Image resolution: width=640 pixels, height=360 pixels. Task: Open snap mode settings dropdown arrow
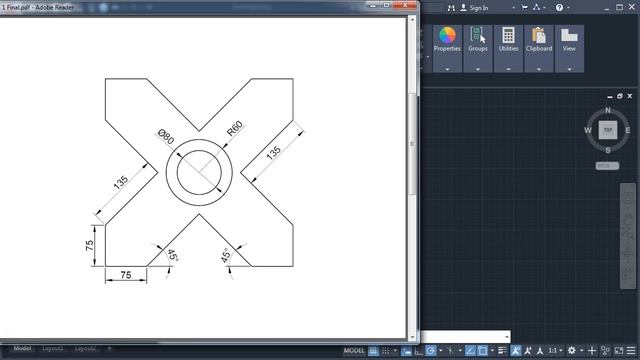(x=395, y=350)
